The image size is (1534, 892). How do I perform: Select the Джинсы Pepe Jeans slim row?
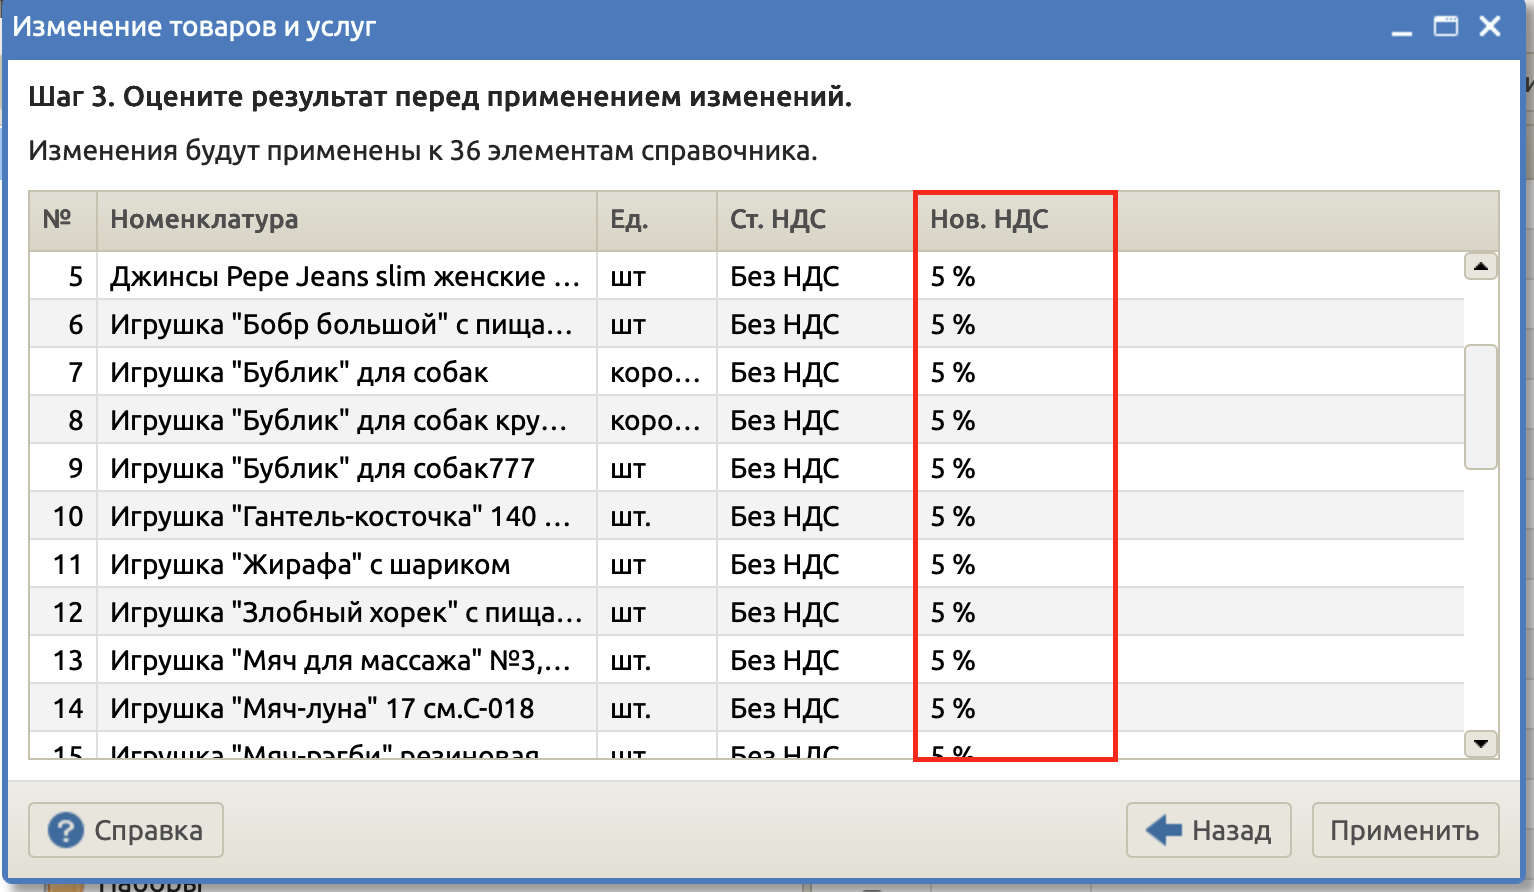(344, 277)
